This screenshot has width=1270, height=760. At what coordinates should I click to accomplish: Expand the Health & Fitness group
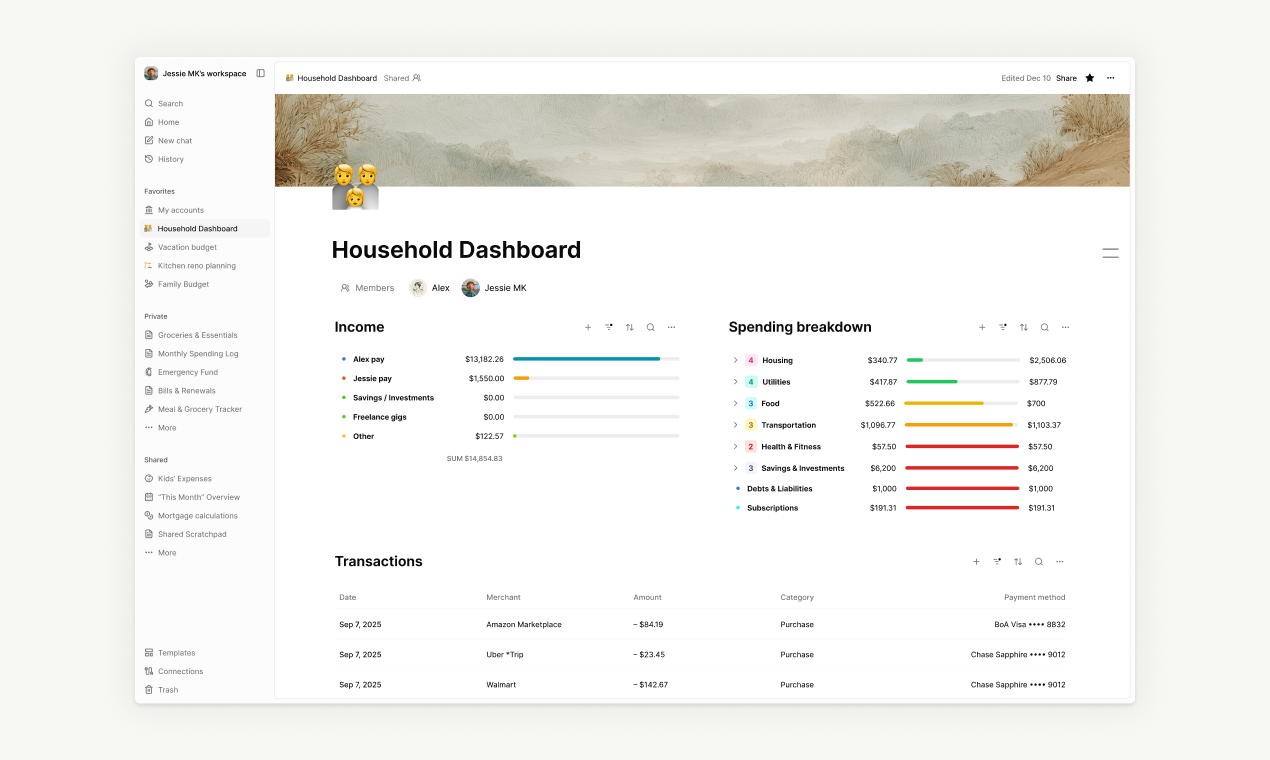[x=735, y=447]
